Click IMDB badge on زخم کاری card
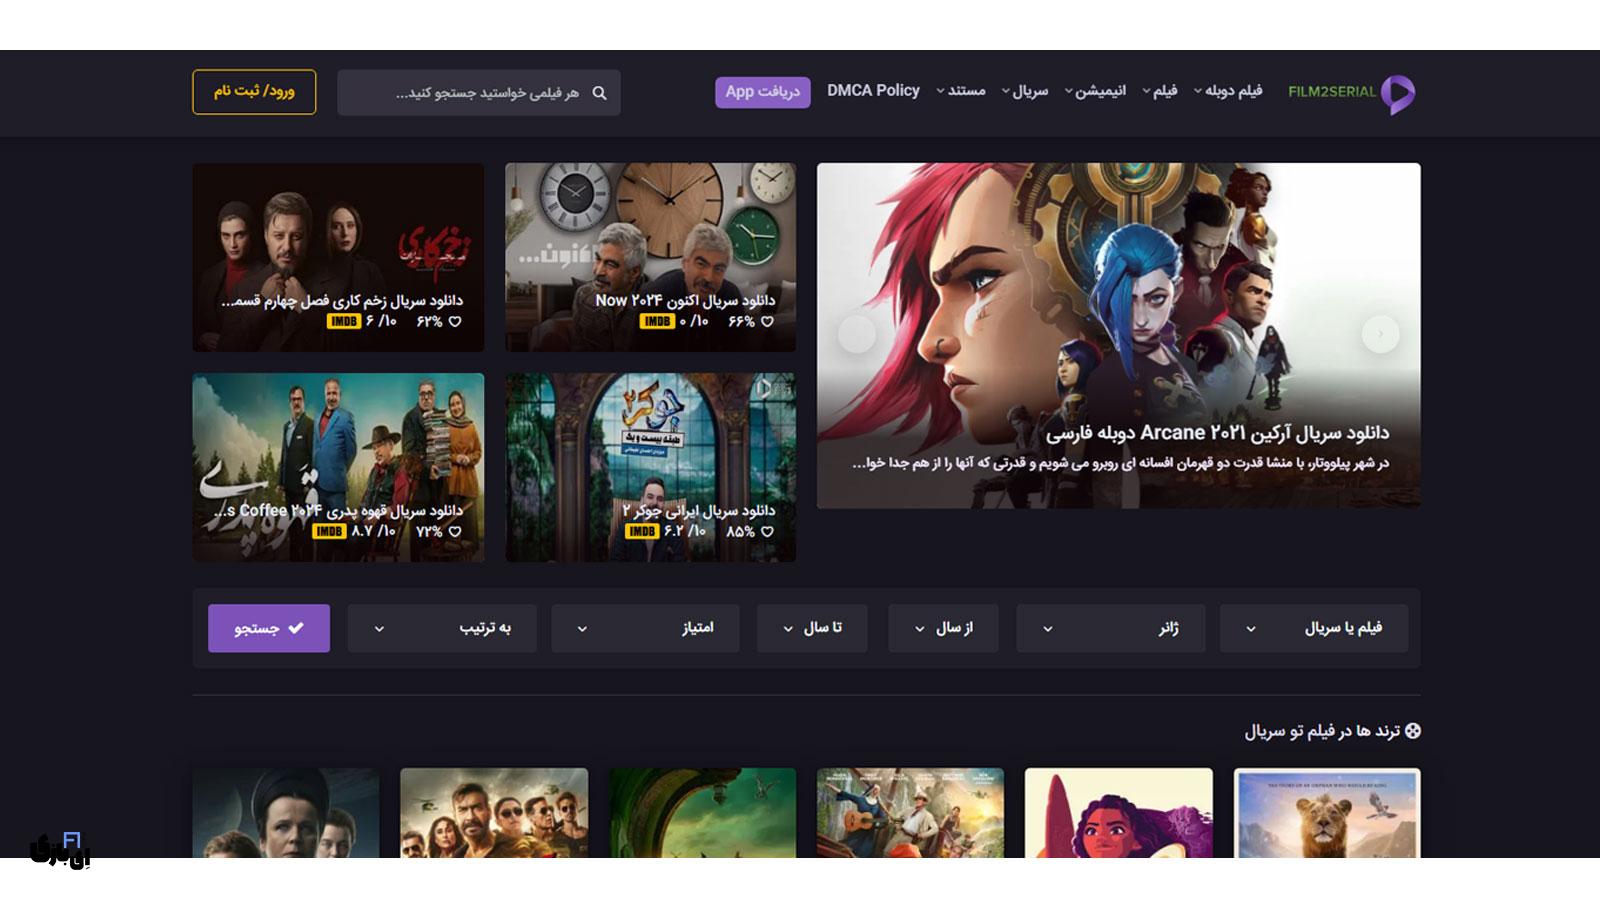The width and height of the screenshot is (1600, 900). [343, 322]
